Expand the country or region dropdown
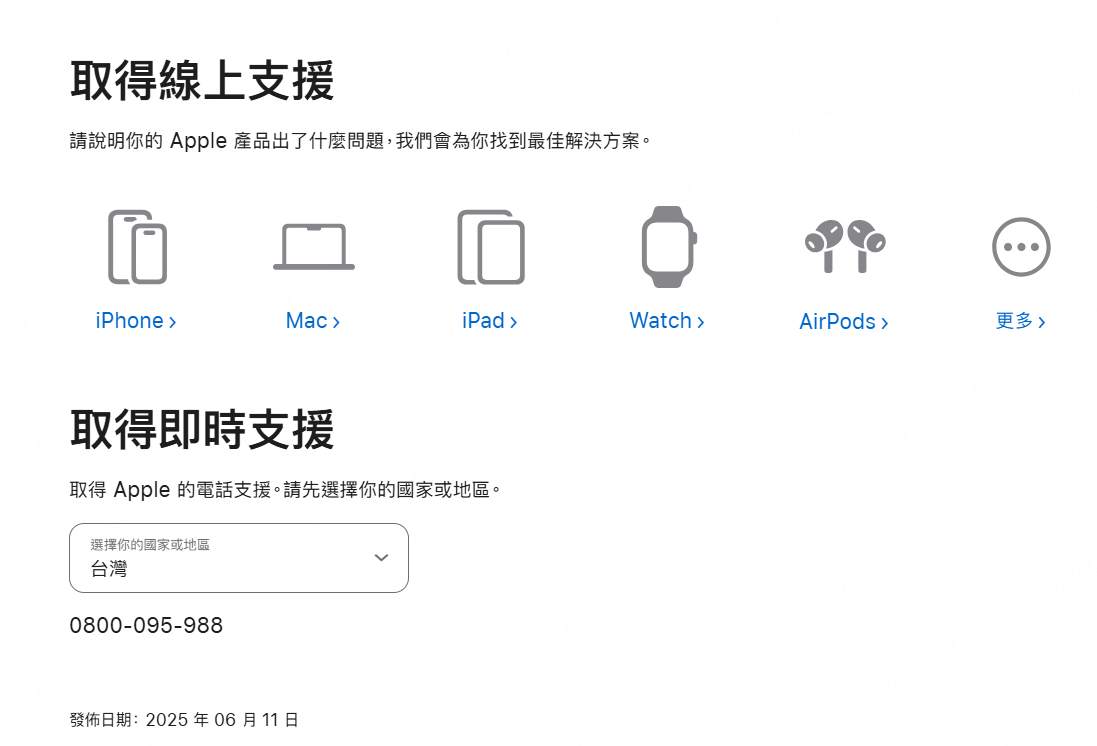 (x=239, y=558)
